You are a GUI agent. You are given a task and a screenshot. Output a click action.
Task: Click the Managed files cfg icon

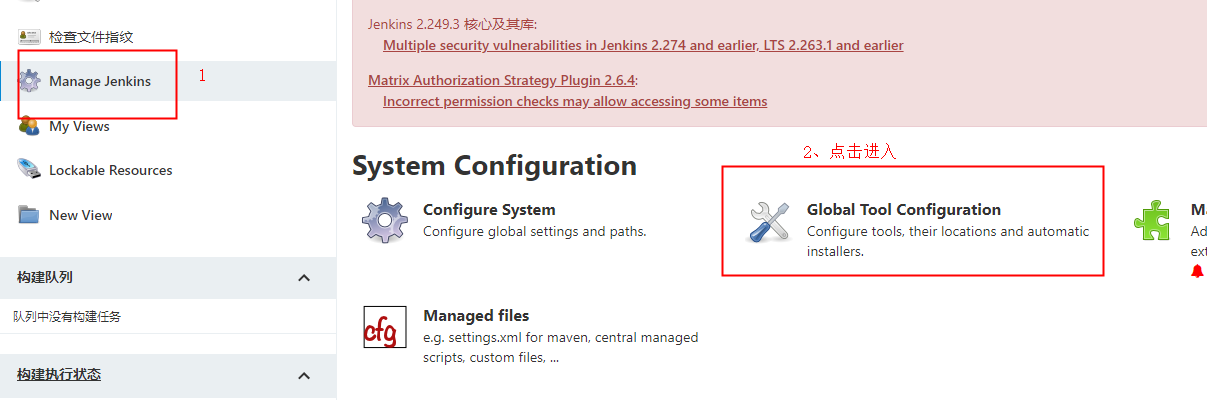(x=385, y=327)
